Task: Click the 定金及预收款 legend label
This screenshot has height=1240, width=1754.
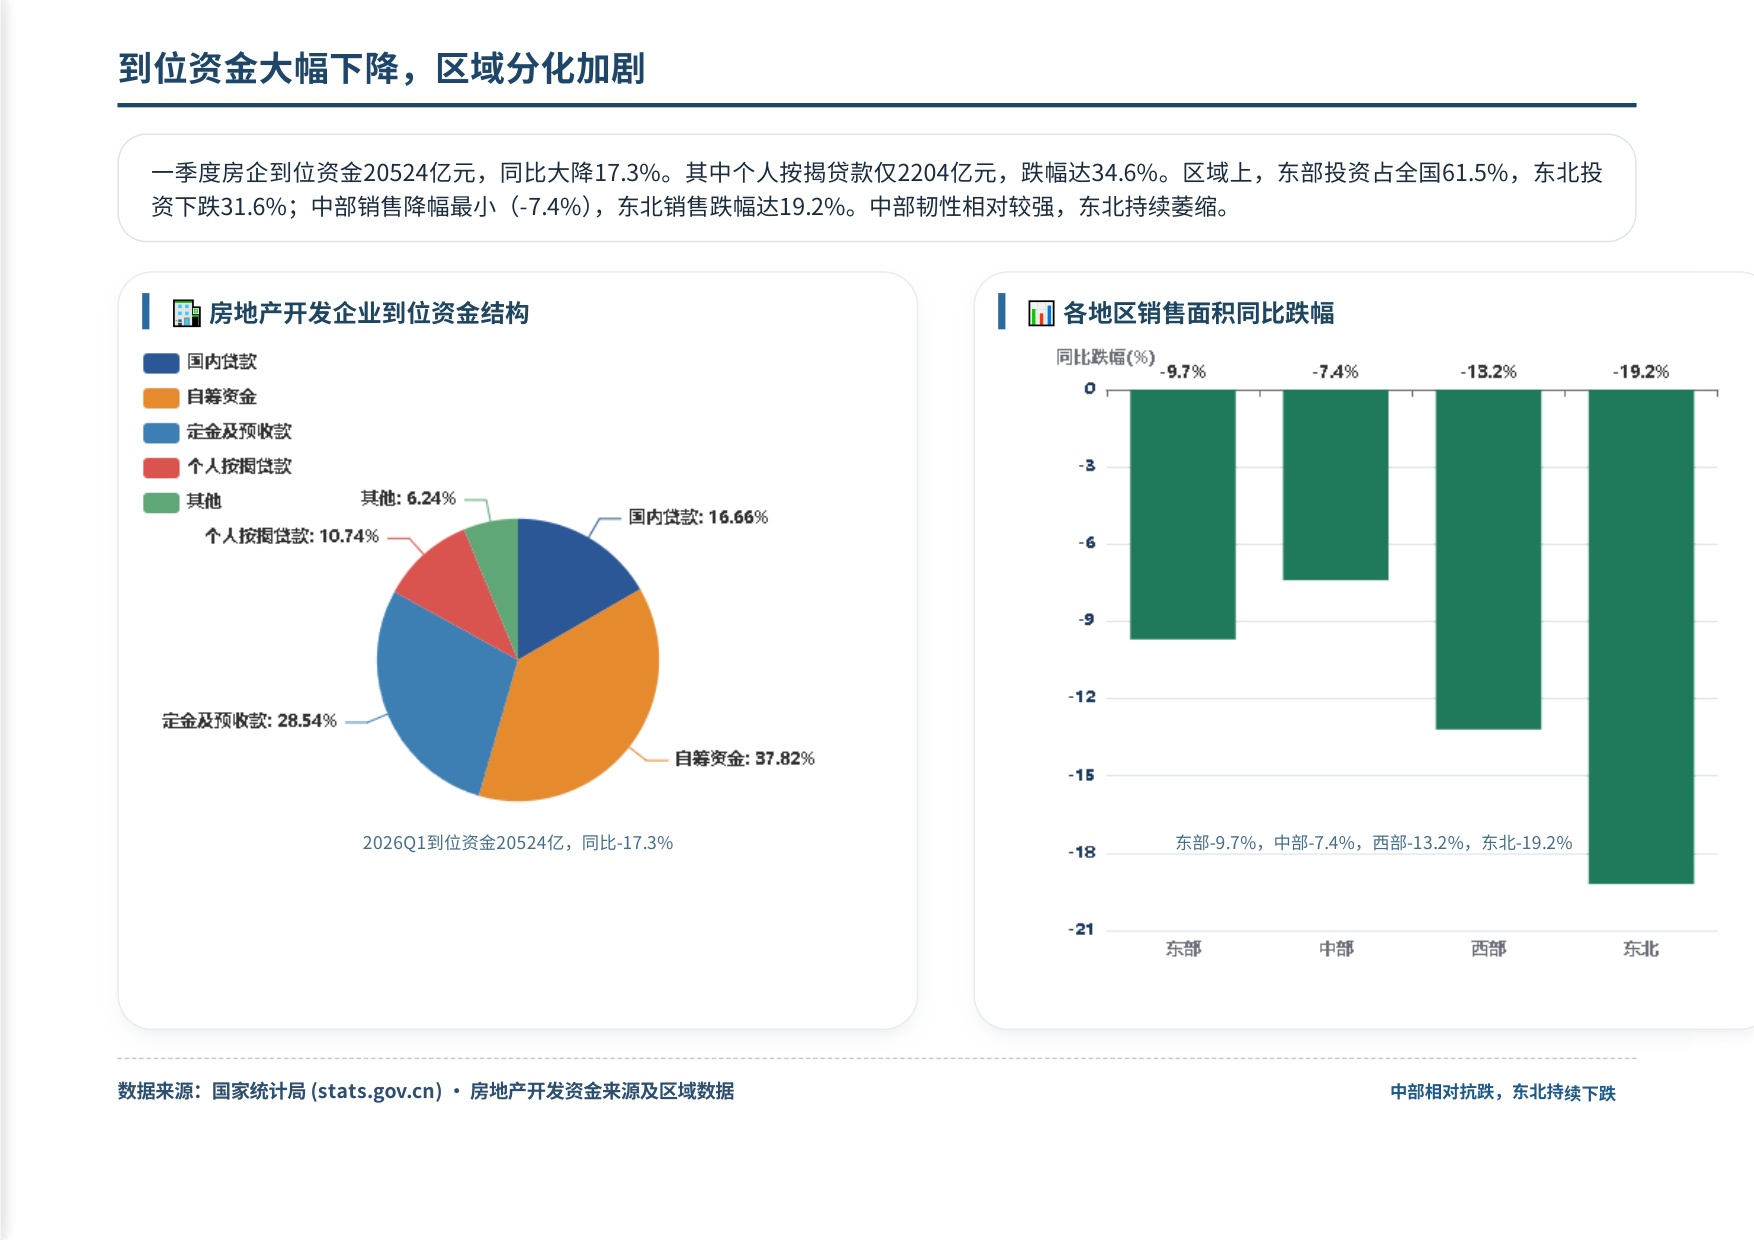Action: [239, 432]
